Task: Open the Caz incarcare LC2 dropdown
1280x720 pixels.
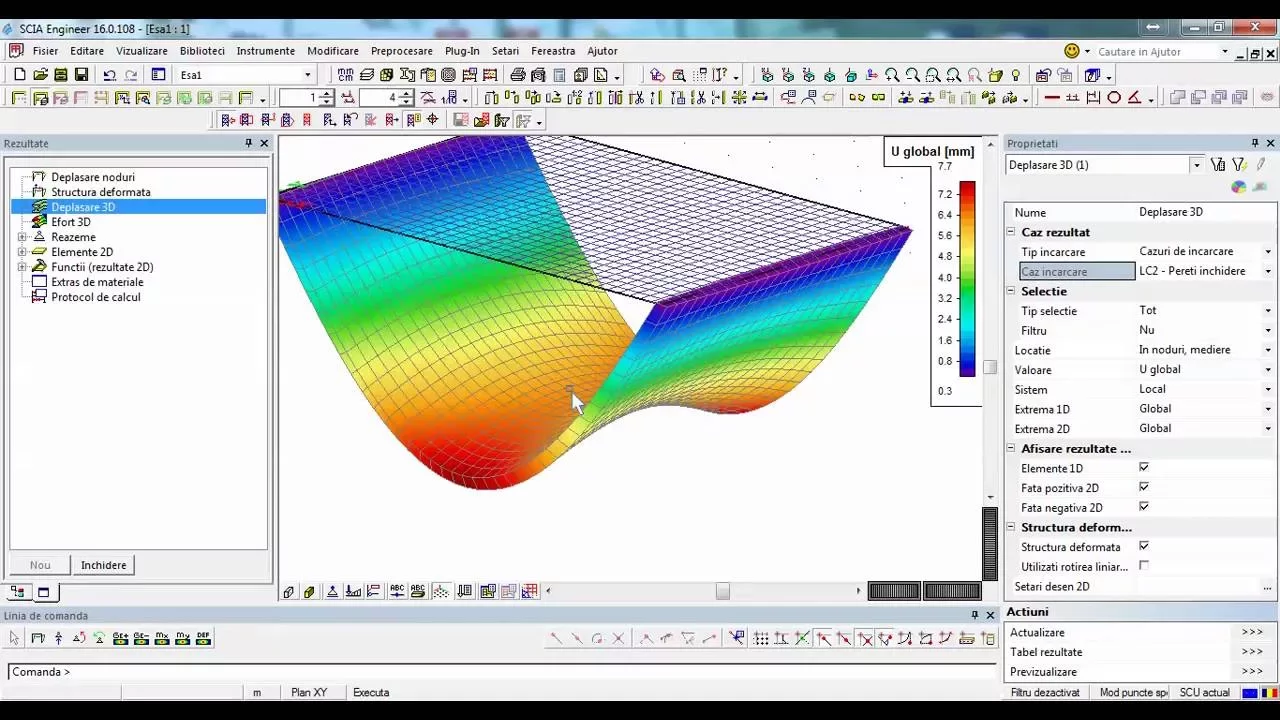Action: click(x=1268, y=271)
